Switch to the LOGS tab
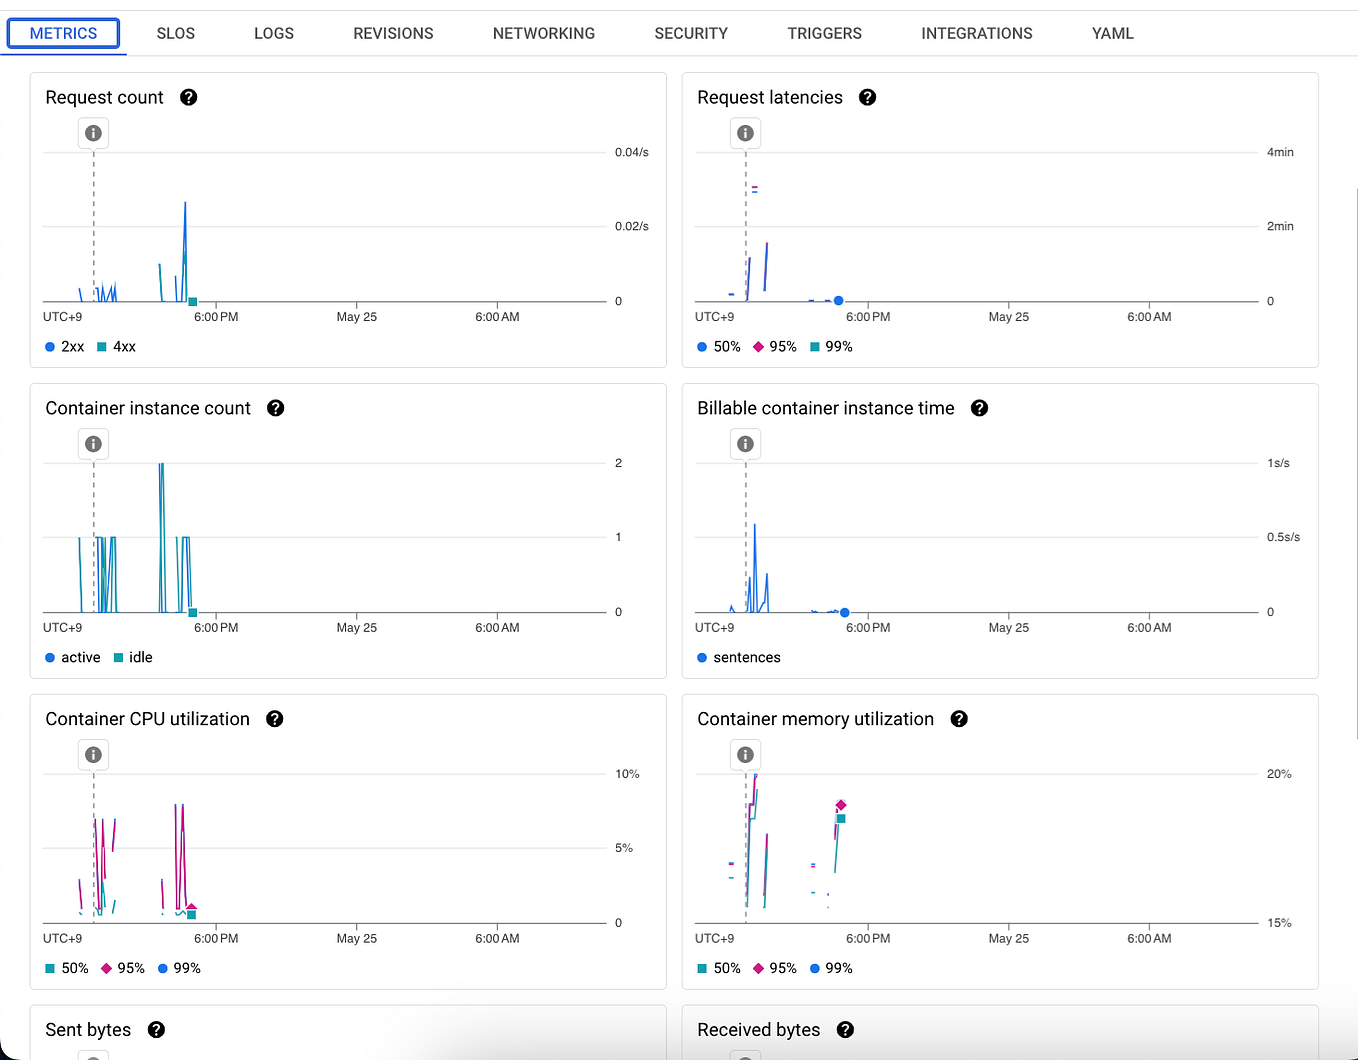 (273, 33)
